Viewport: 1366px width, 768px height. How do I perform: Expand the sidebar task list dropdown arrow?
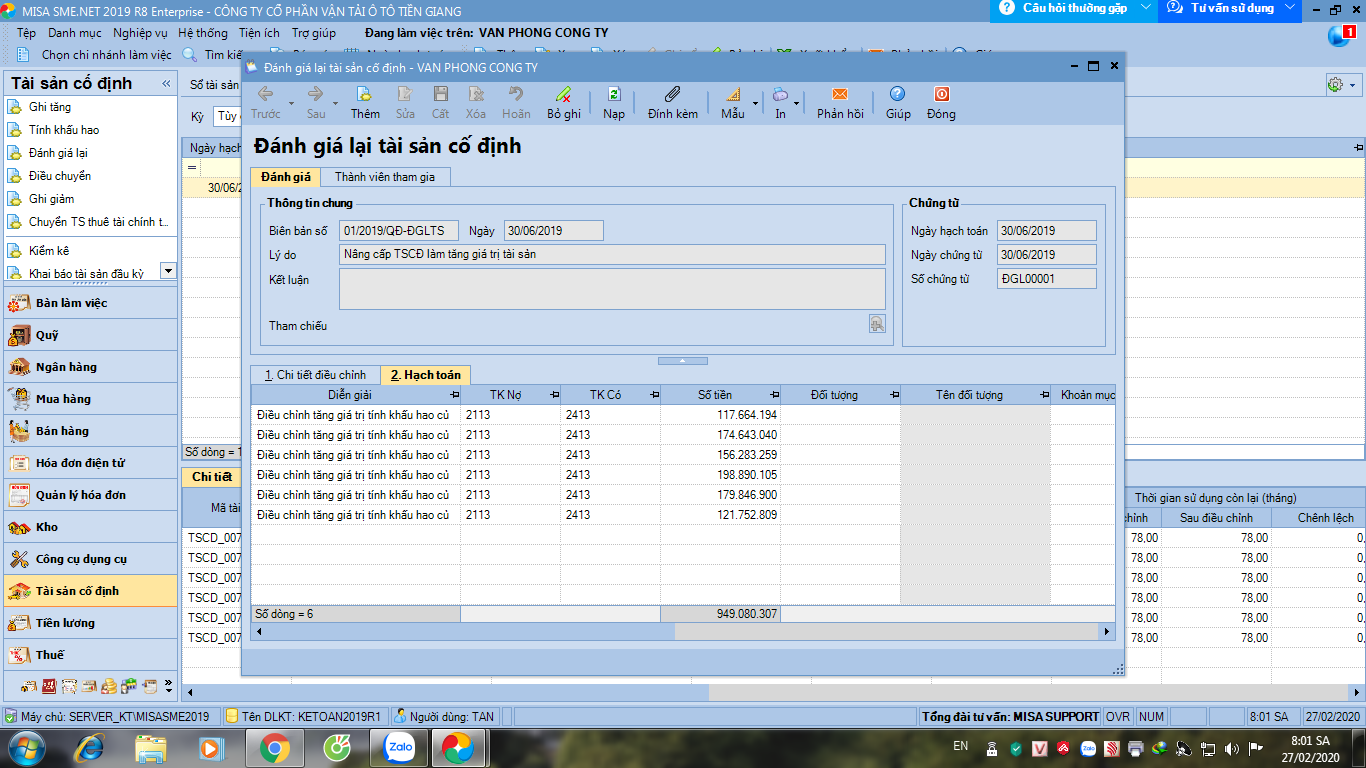[x=167, y=271]
